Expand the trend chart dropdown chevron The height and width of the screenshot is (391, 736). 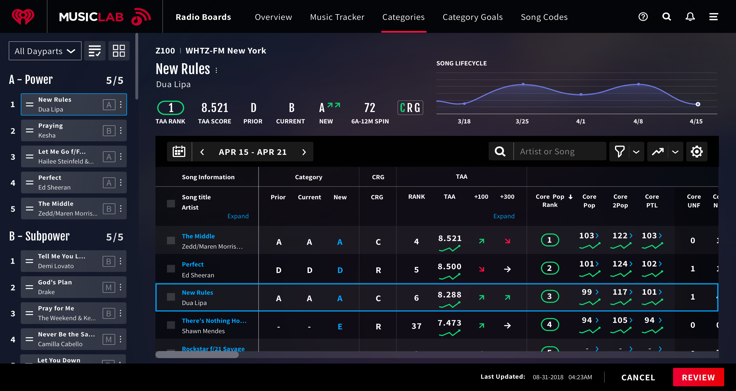[675, 152]
